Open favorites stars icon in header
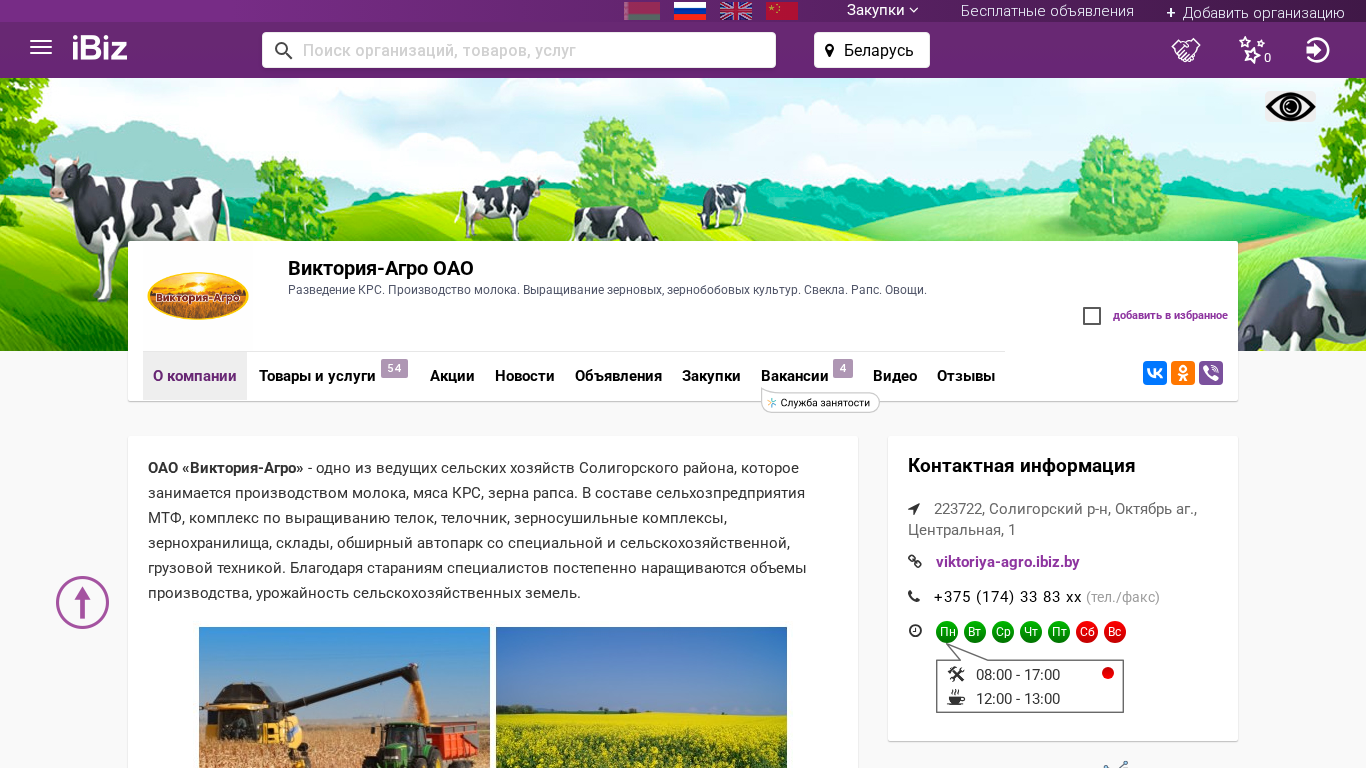Image resolution: width=1366 pixels, height=768 pixels. point(1252,50)
